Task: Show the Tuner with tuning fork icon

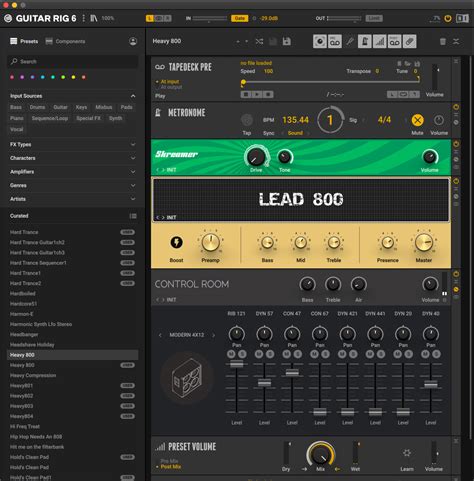Action: (350, 42)
